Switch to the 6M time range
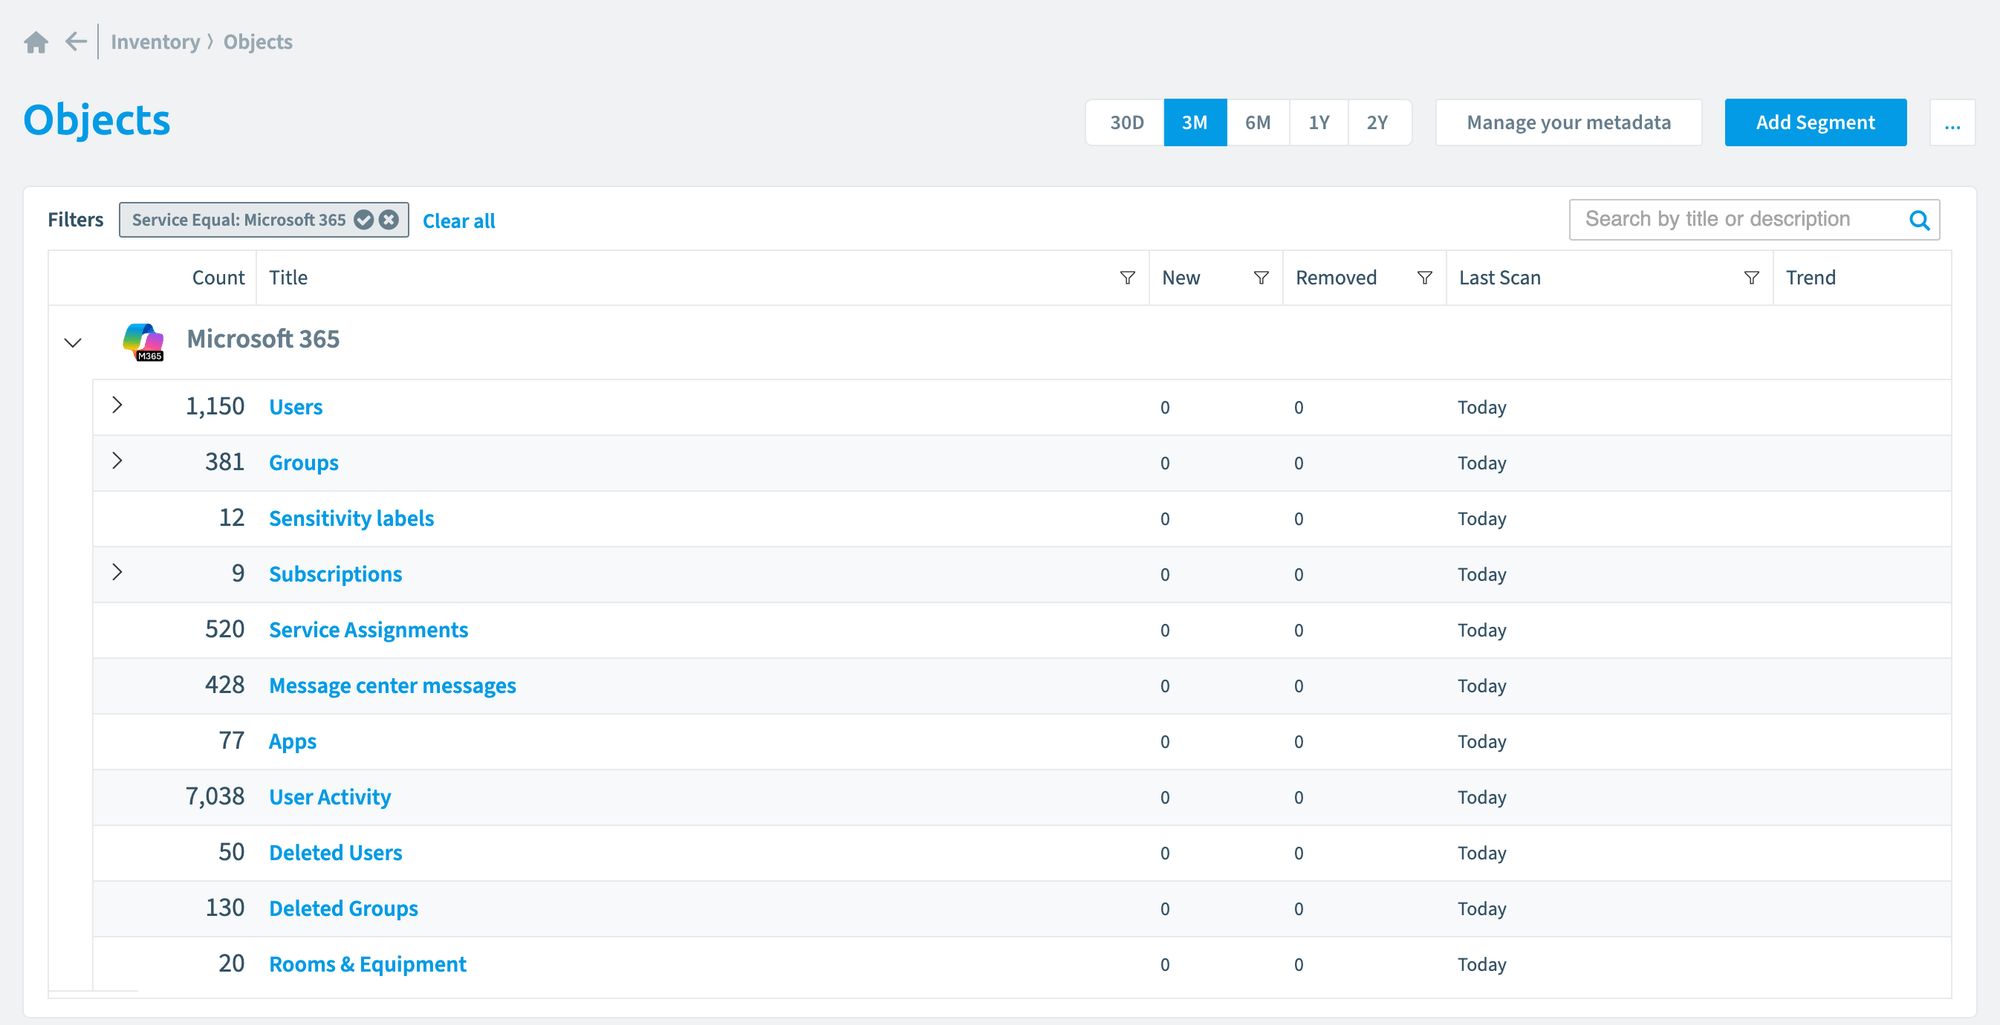This screenshot has width=2000, height=1025. tap(1258, 123)
